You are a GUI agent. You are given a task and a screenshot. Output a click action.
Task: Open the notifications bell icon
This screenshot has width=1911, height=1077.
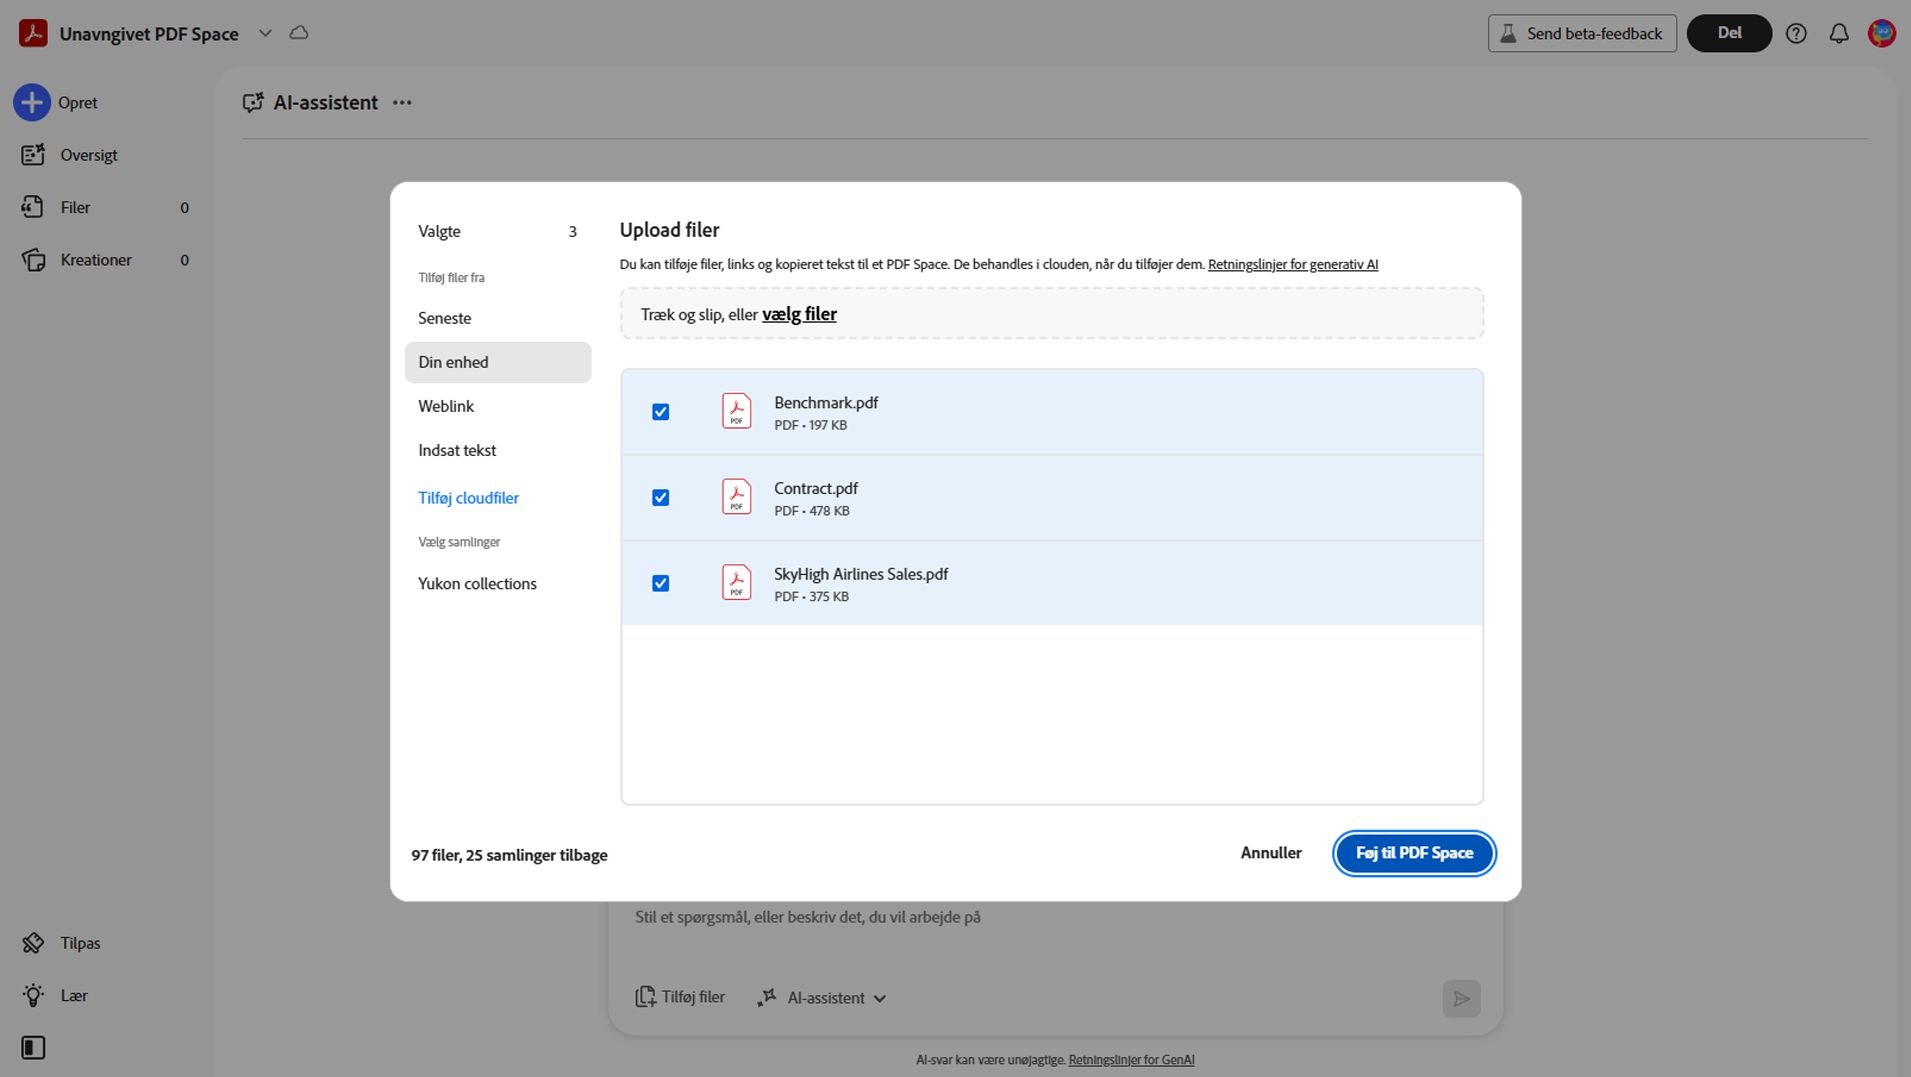click(x=1839, y=33)
